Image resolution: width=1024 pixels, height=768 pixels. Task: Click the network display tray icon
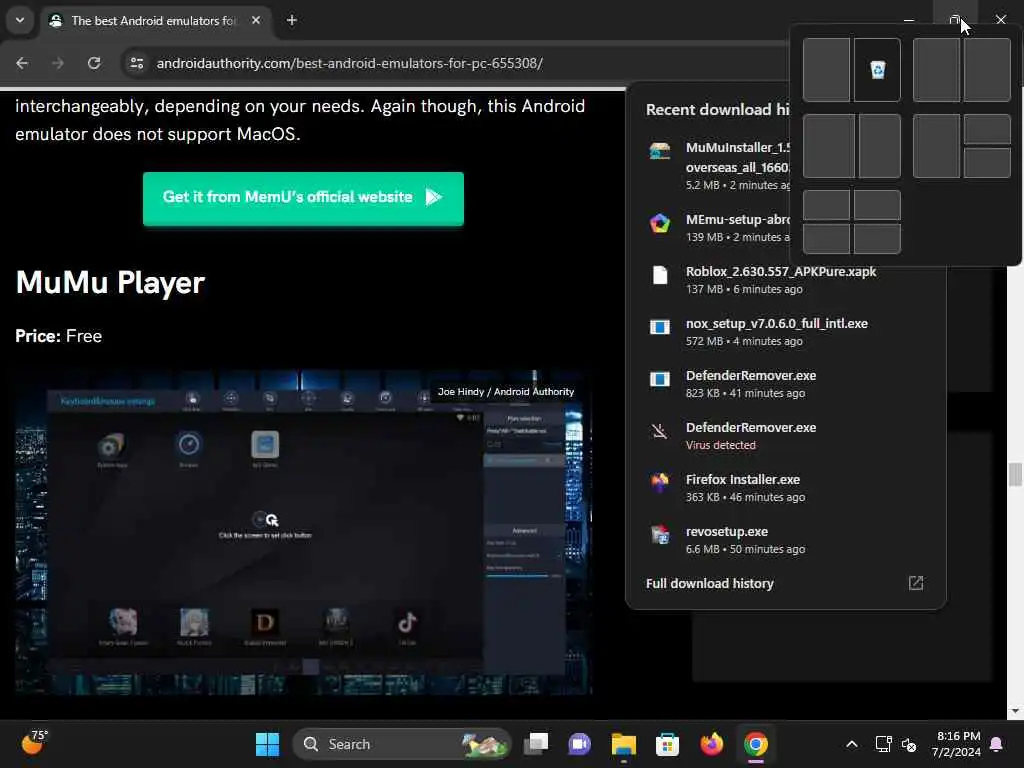coord(883,744)
